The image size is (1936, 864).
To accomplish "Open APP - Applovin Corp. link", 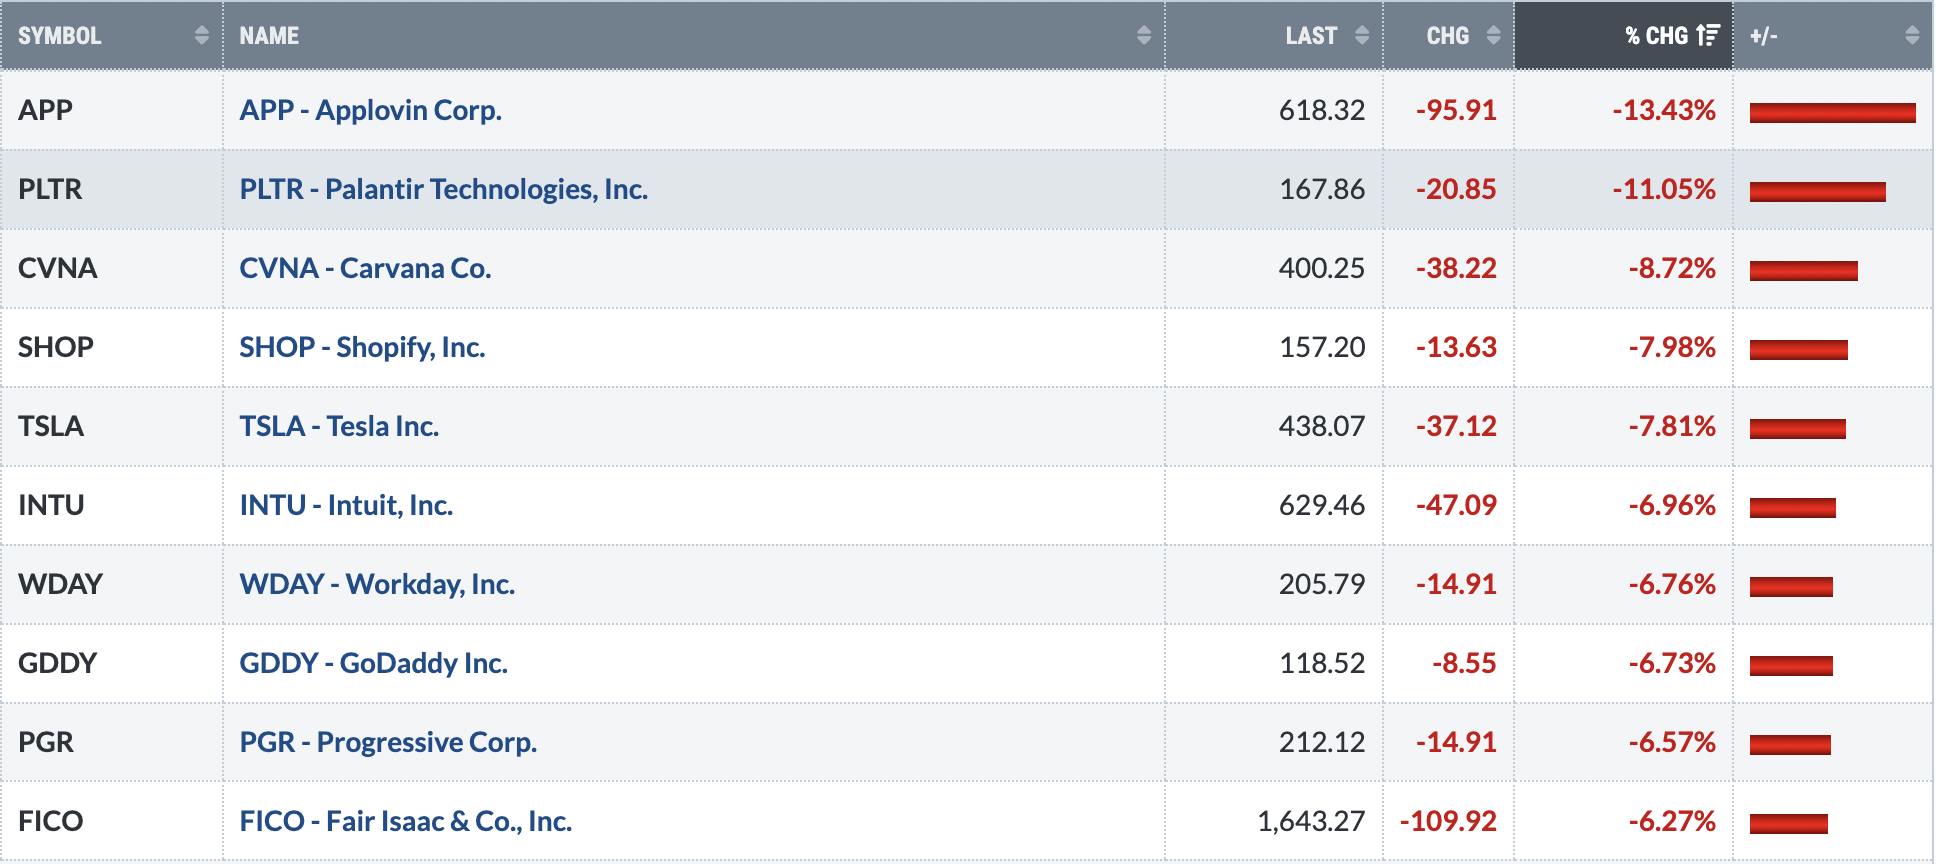I will [x=370, y=110].
